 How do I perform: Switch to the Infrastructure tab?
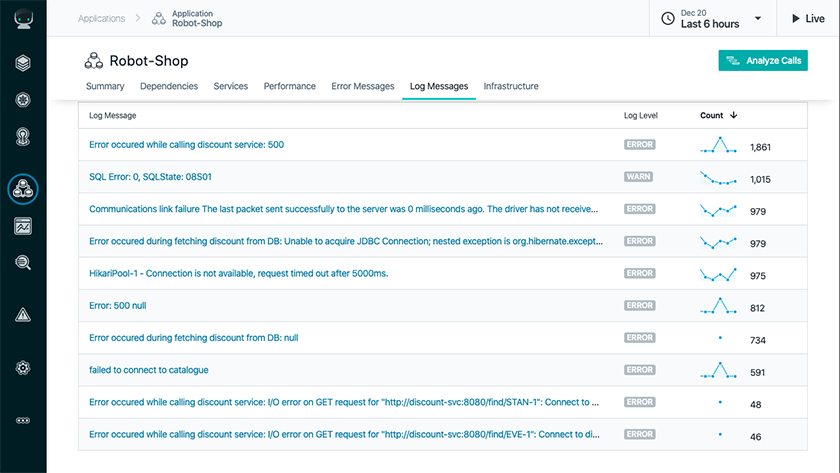pos(511,86)
